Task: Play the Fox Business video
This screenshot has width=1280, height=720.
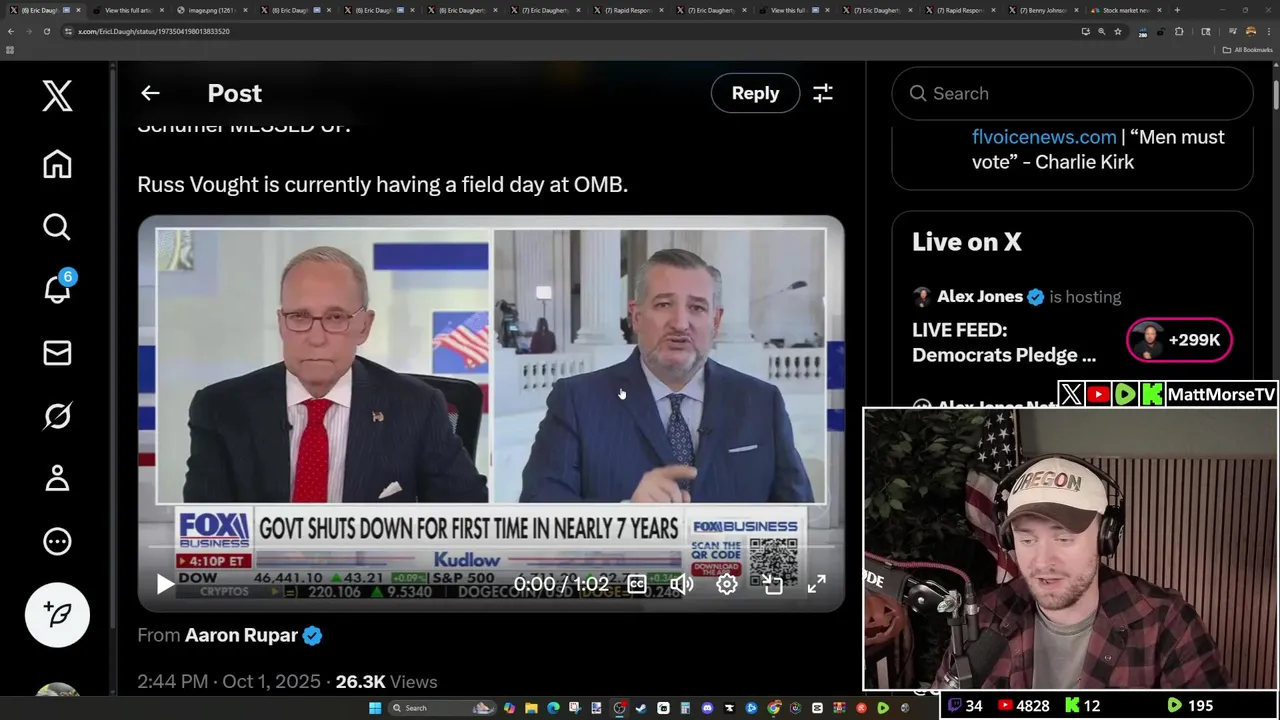Action: (x=165, y=585)
